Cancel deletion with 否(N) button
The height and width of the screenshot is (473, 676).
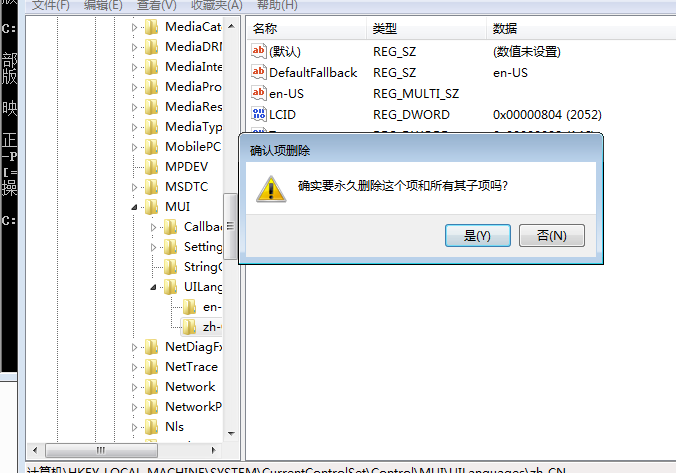[x=552, y=235]
